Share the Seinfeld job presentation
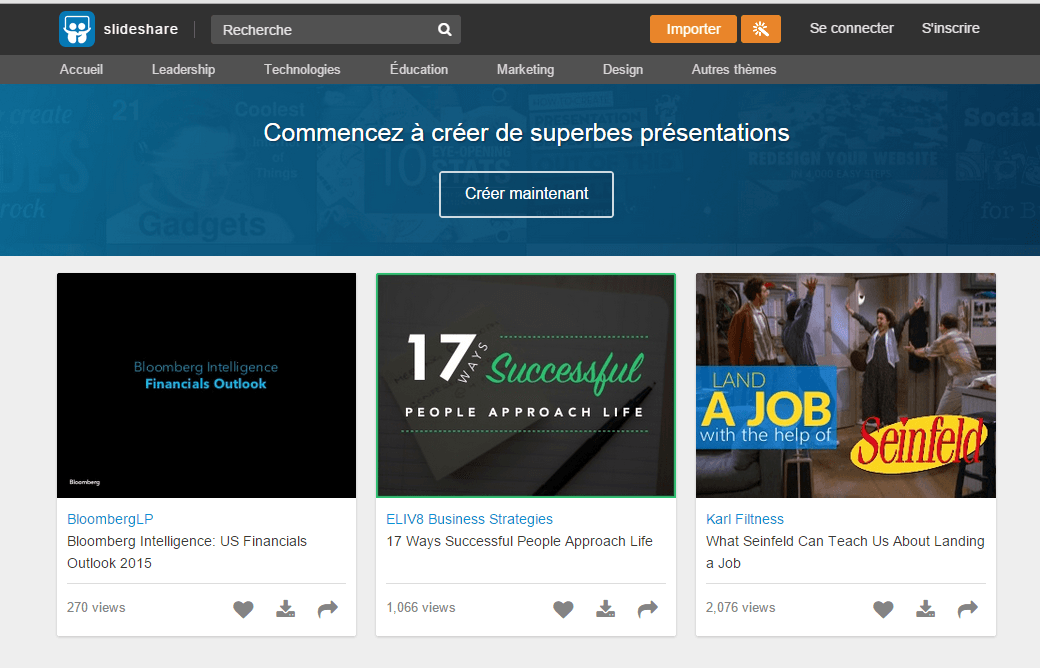 (968, 609)
